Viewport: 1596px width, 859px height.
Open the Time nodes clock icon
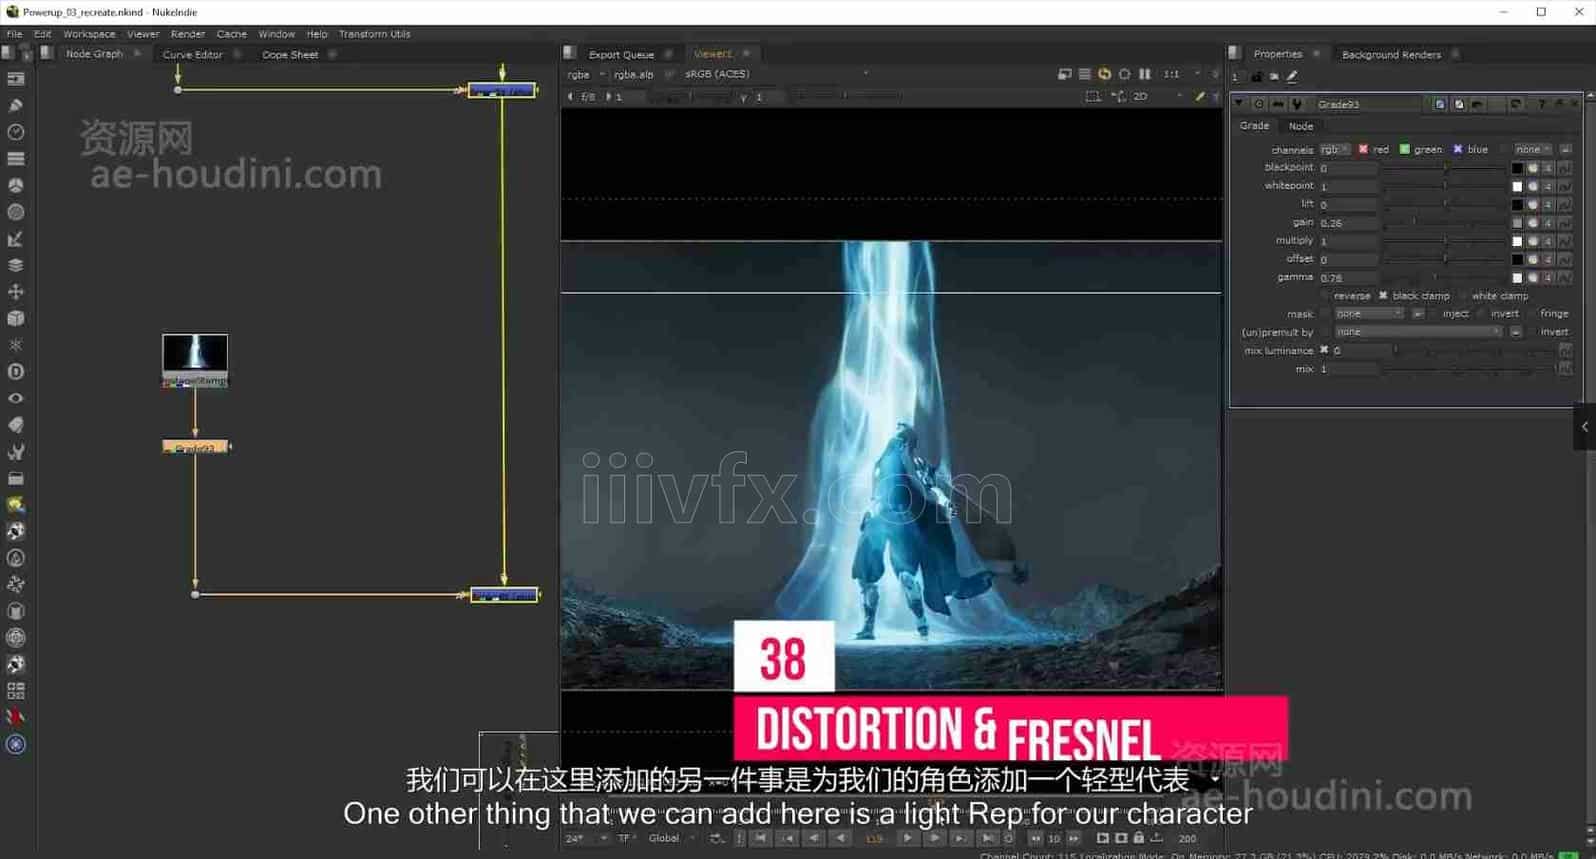pyautogui.click(x=16, y=132)
